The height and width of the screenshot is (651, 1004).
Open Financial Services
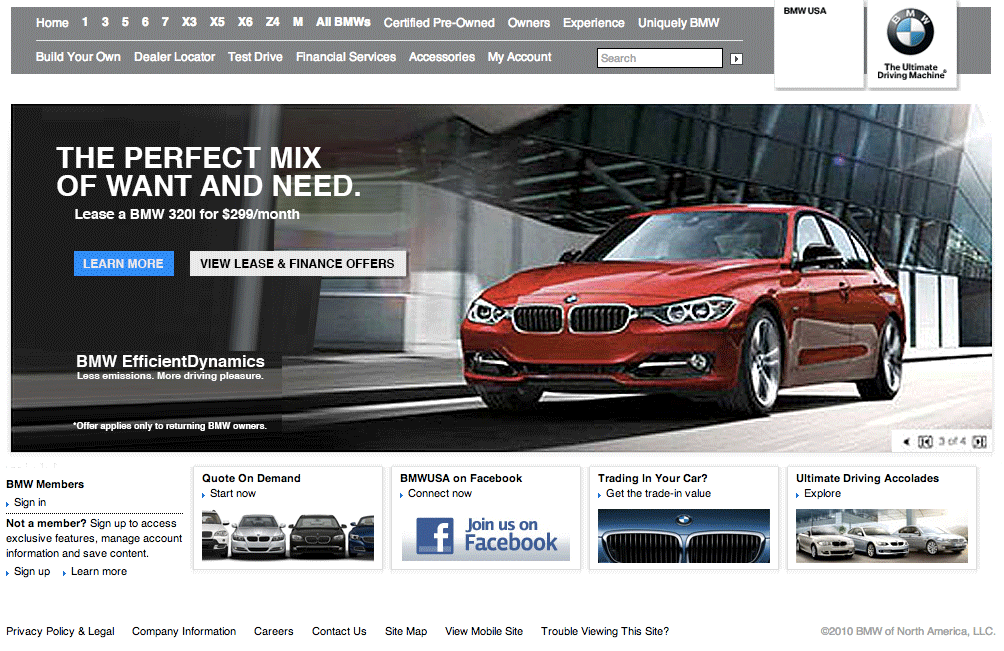pyautogui.click(x=346, y=56)
